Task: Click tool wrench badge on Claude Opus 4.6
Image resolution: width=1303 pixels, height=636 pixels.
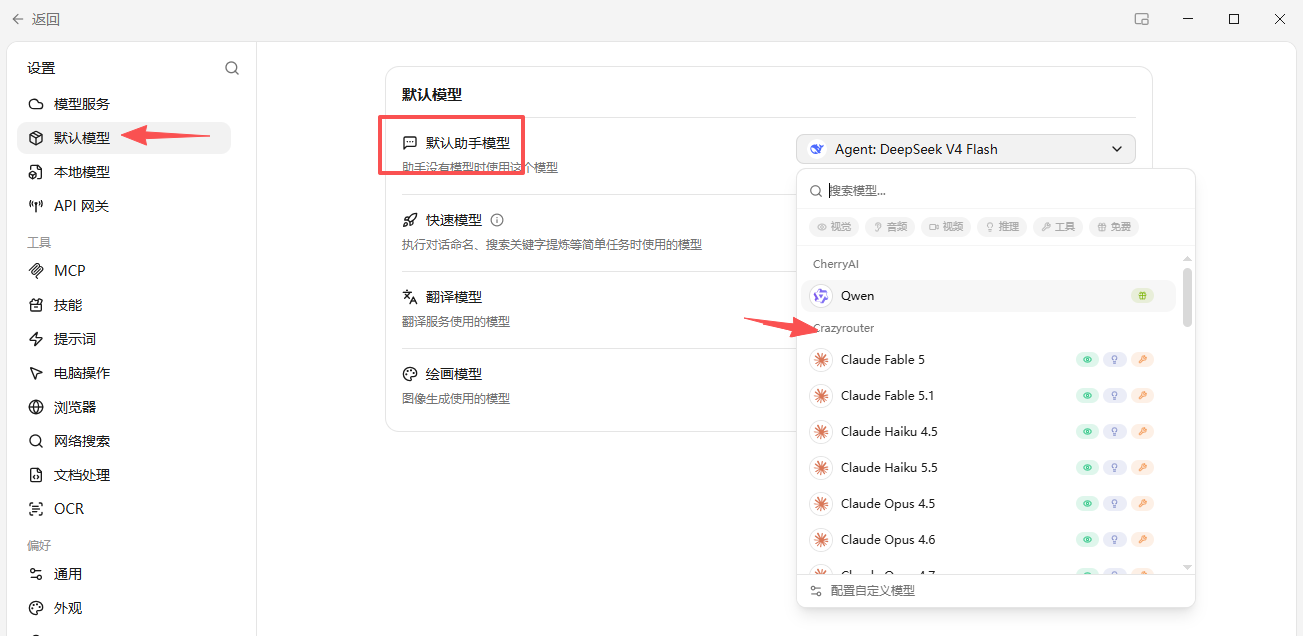Action: coord(1142,540)
